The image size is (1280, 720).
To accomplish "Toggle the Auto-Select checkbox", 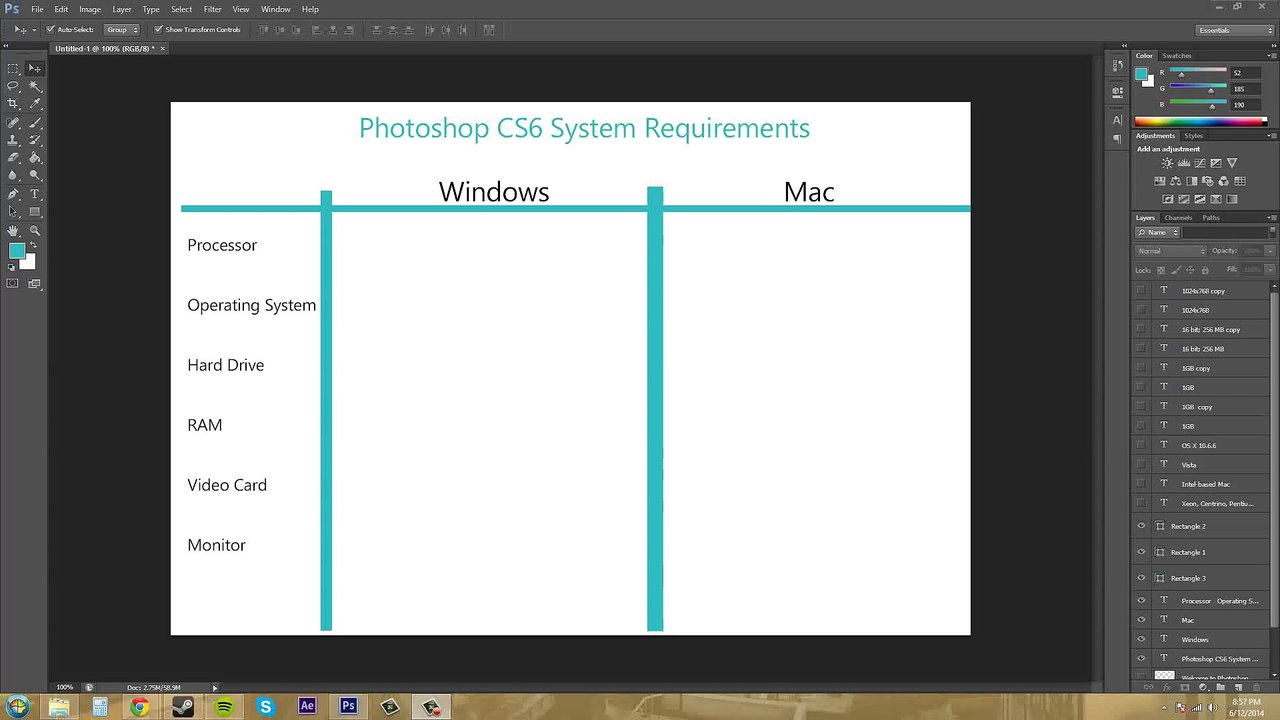I will (x=50, y=30).
